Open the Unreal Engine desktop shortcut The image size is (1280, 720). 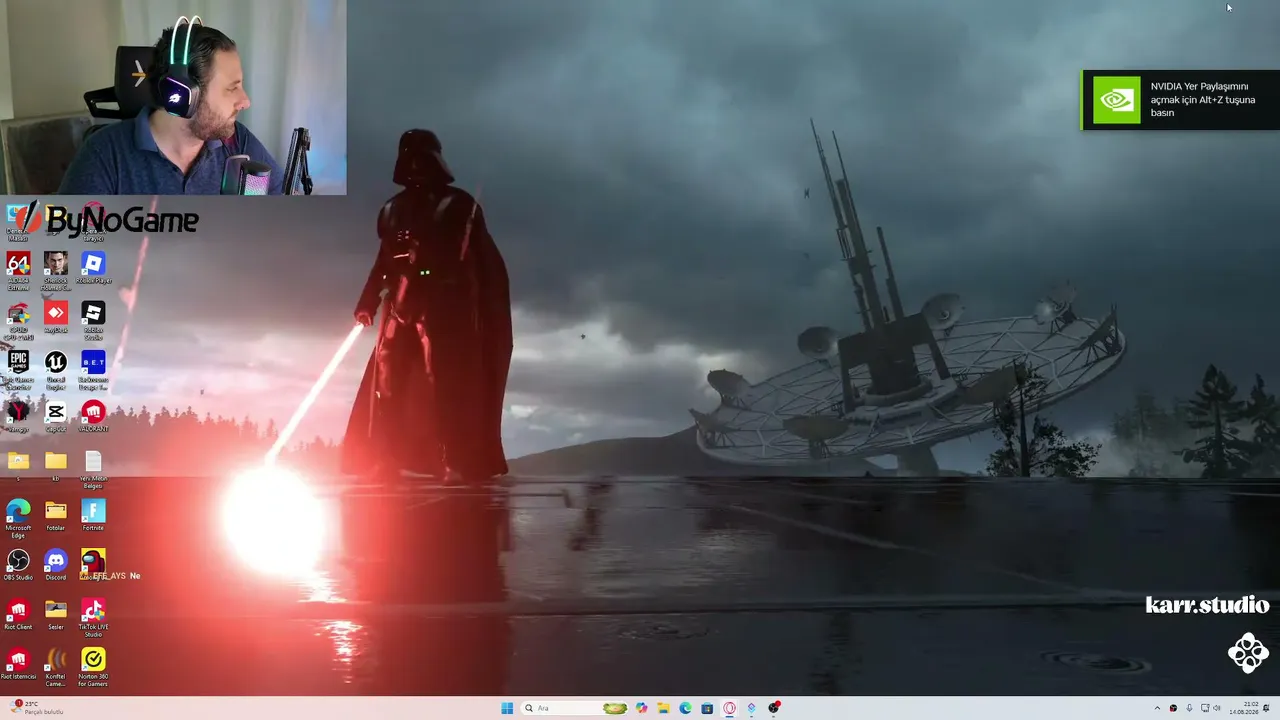coord(56,369)
